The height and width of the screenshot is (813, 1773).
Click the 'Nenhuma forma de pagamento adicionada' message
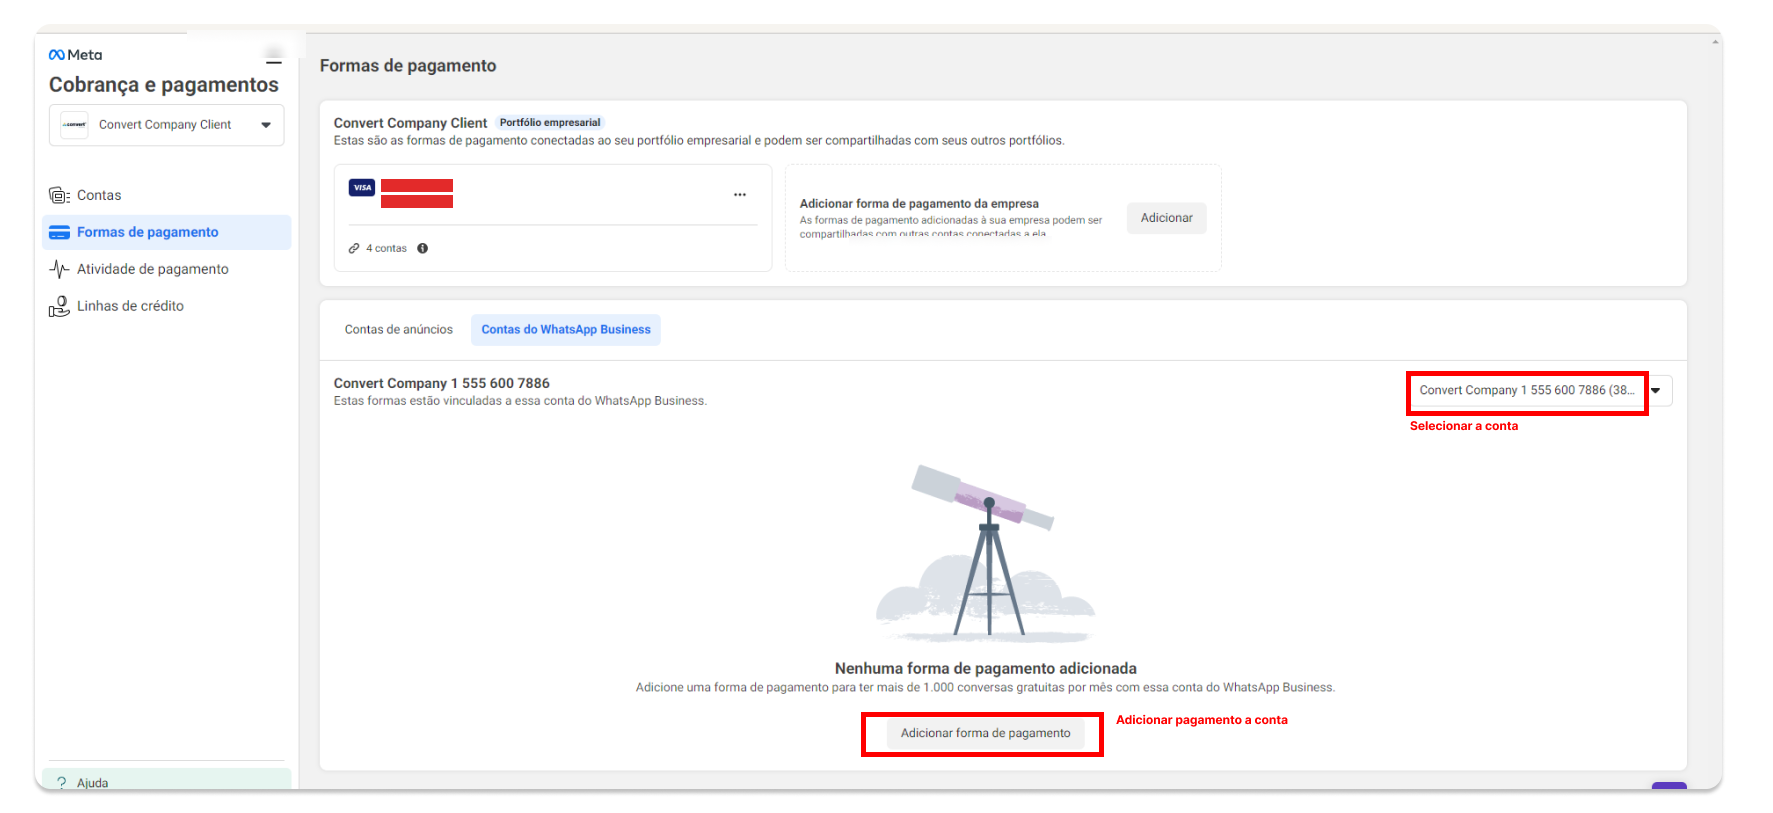click(986, 668)
